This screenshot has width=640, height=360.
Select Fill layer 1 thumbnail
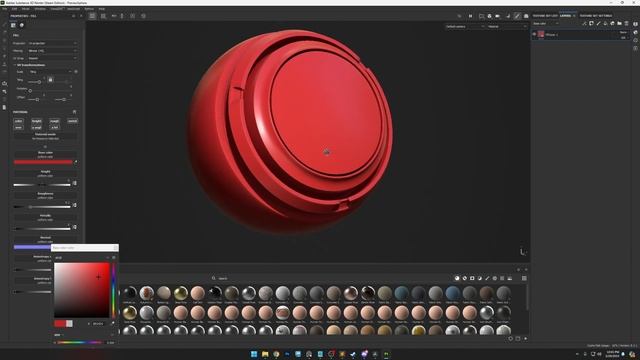coord(541,34)
